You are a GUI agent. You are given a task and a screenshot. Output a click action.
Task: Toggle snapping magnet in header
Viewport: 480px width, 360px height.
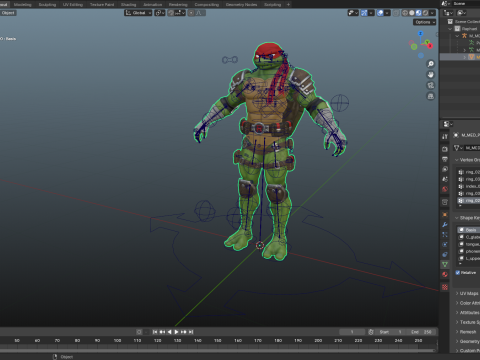171,13
